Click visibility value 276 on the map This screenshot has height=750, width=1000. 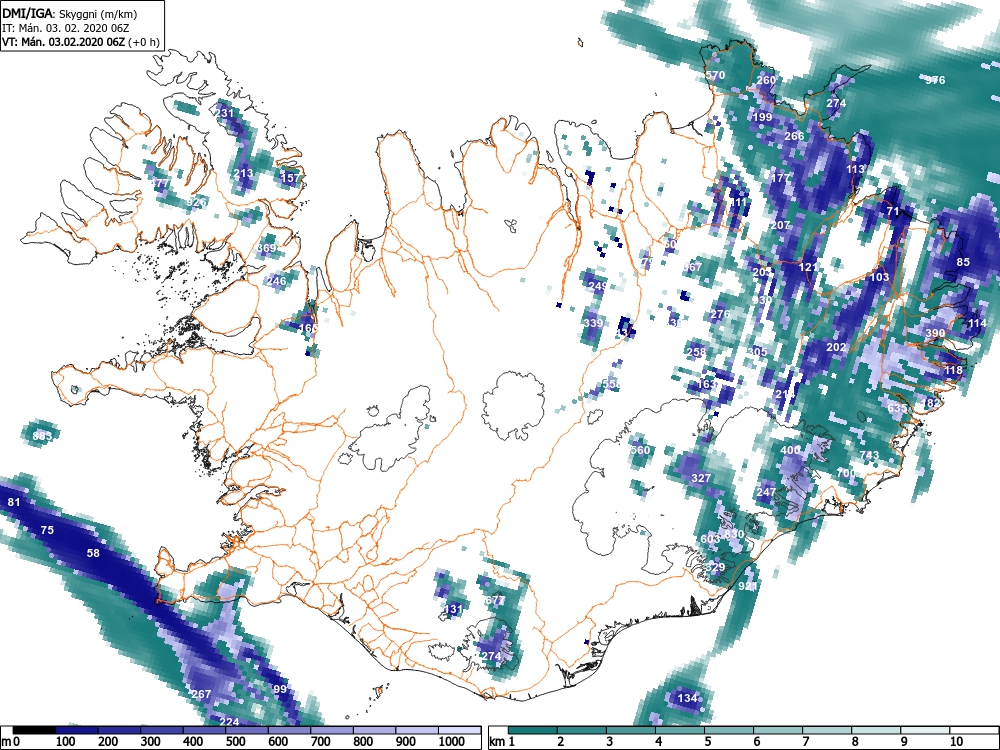coord(719,314)
